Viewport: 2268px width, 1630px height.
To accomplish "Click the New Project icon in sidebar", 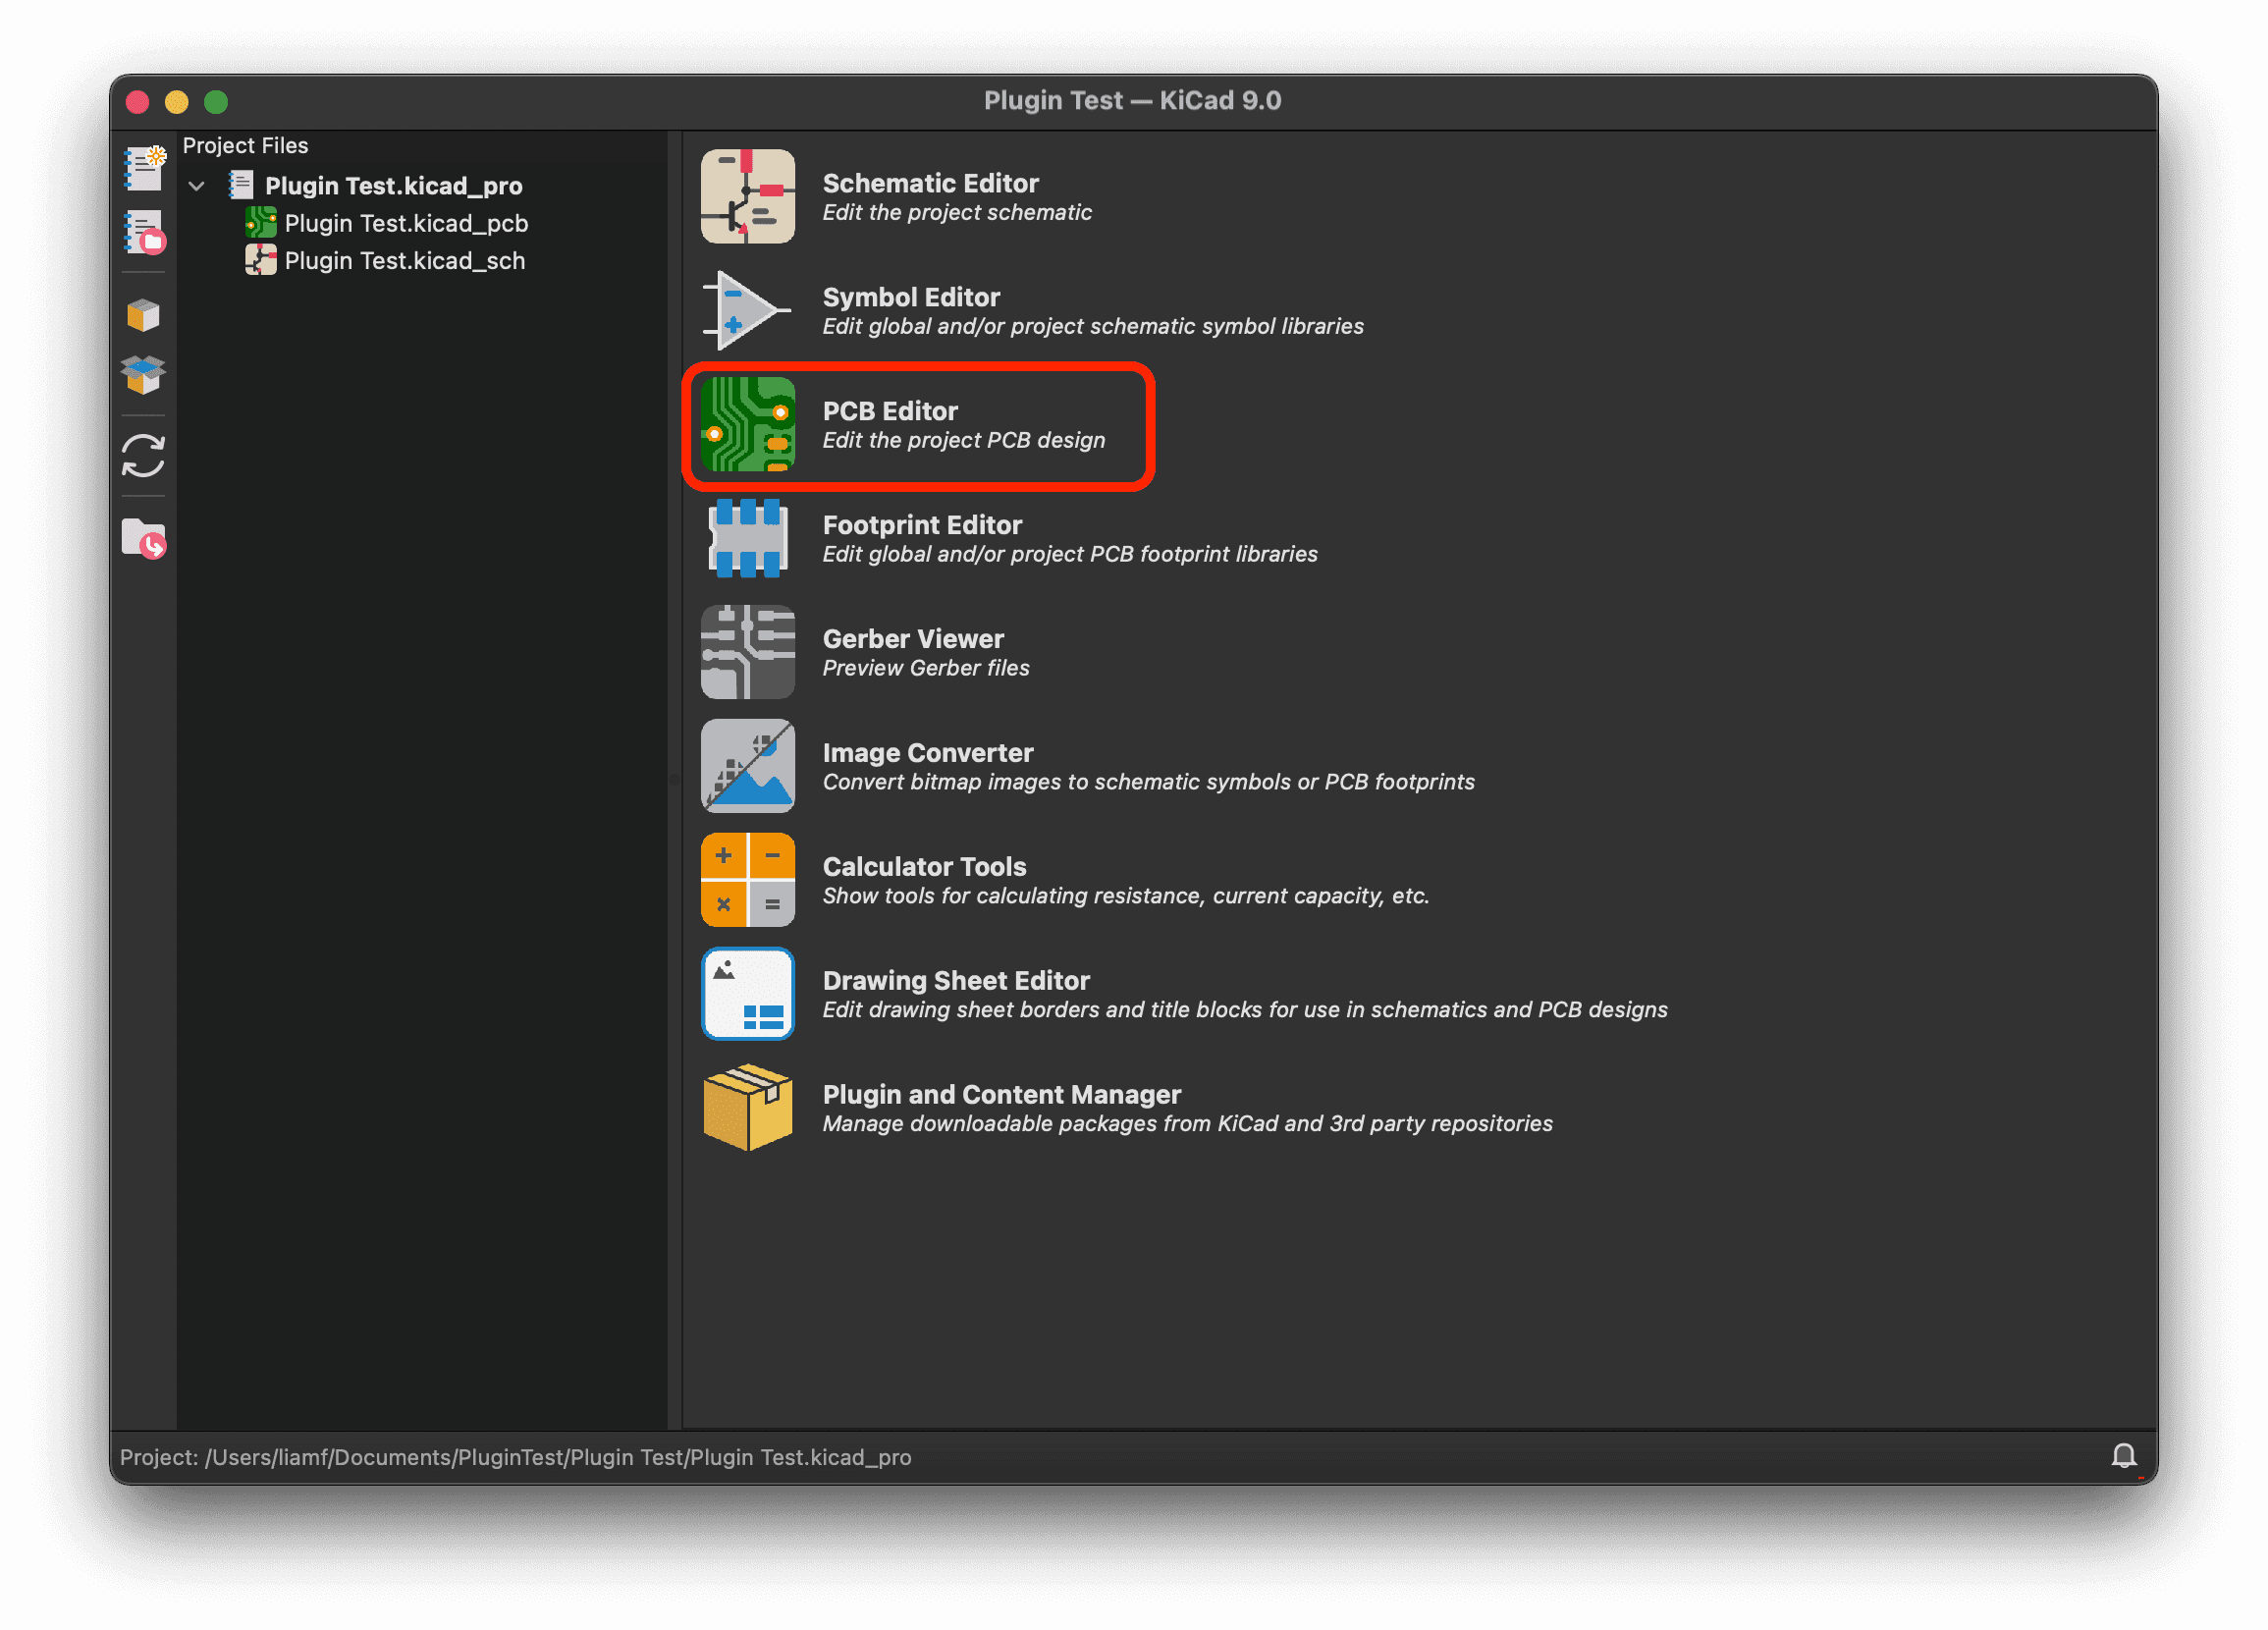I will [144, 168].
